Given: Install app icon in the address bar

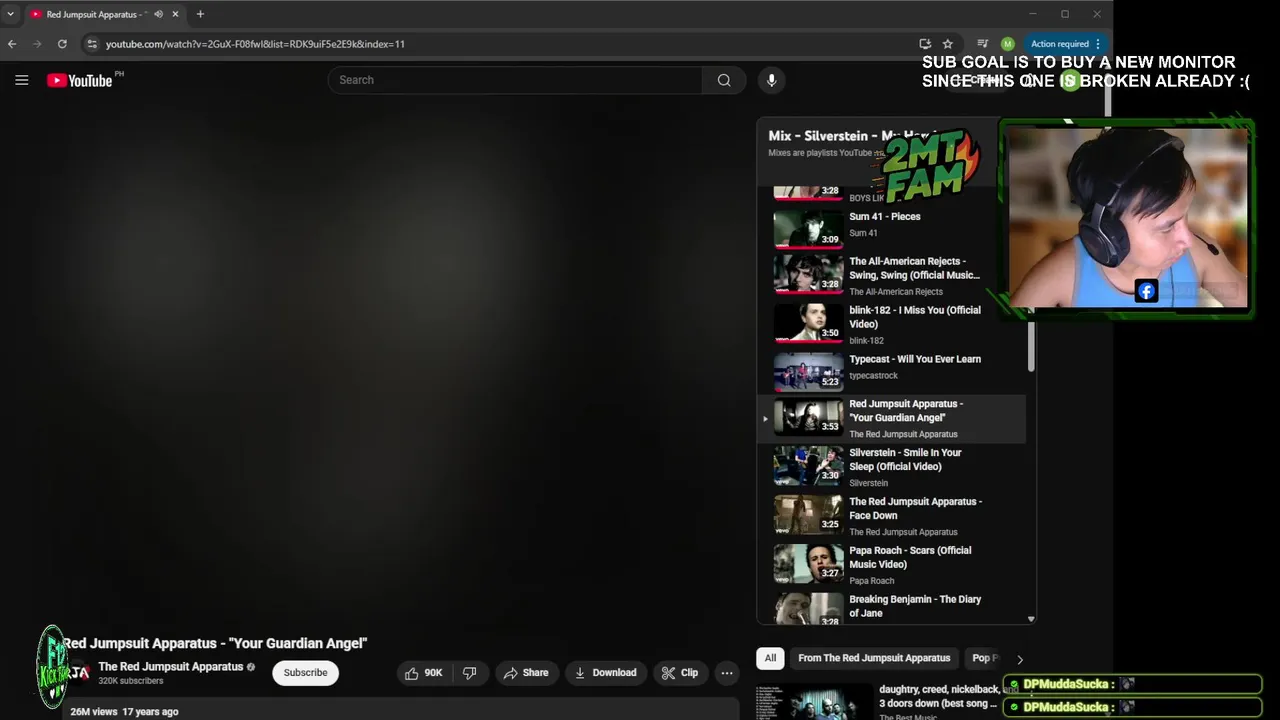Looking at the screenshot, I should pyautogui.click(x=925, y=44).
